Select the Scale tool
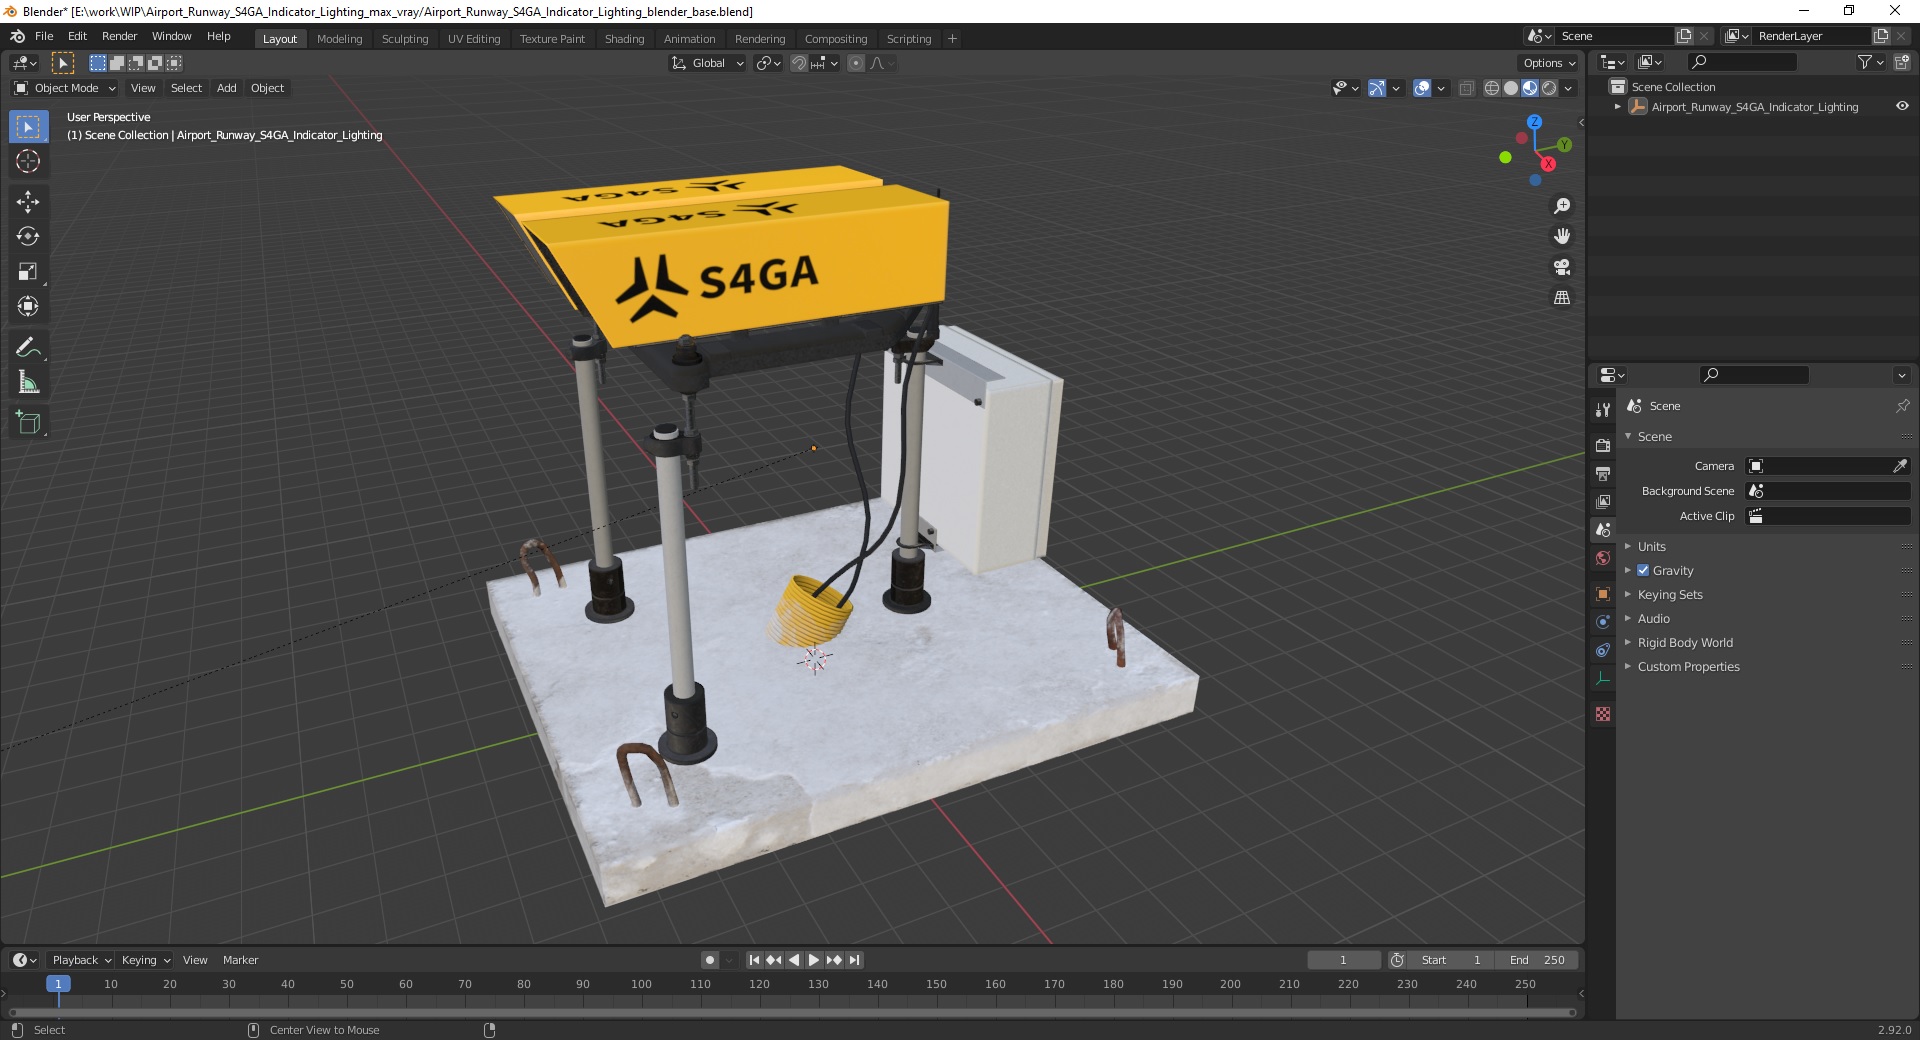1920x1040 pixels. (x=28, y=272)
